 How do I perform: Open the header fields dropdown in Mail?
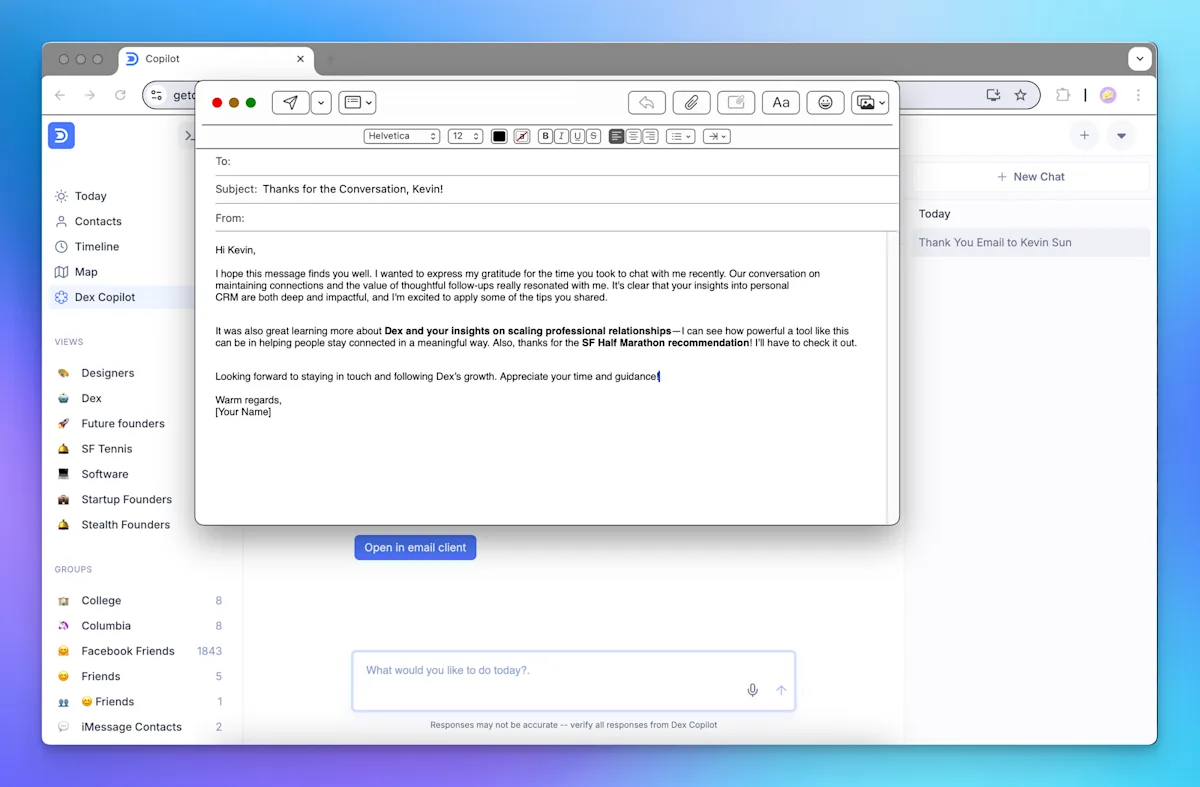click(358, 102)
